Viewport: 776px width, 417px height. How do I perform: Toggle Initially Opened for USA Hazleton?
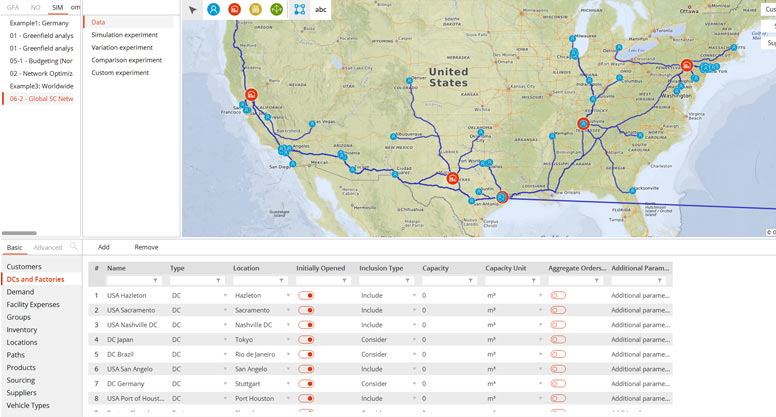pos(306,295)
